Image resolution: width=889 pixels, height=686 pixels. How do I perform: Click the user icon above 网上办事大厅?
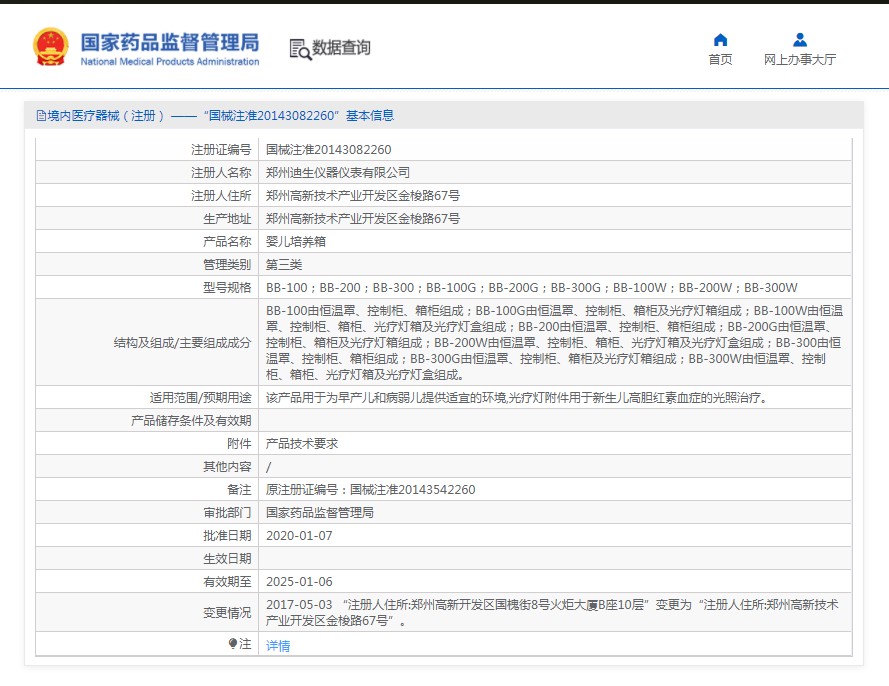(800, 40)
